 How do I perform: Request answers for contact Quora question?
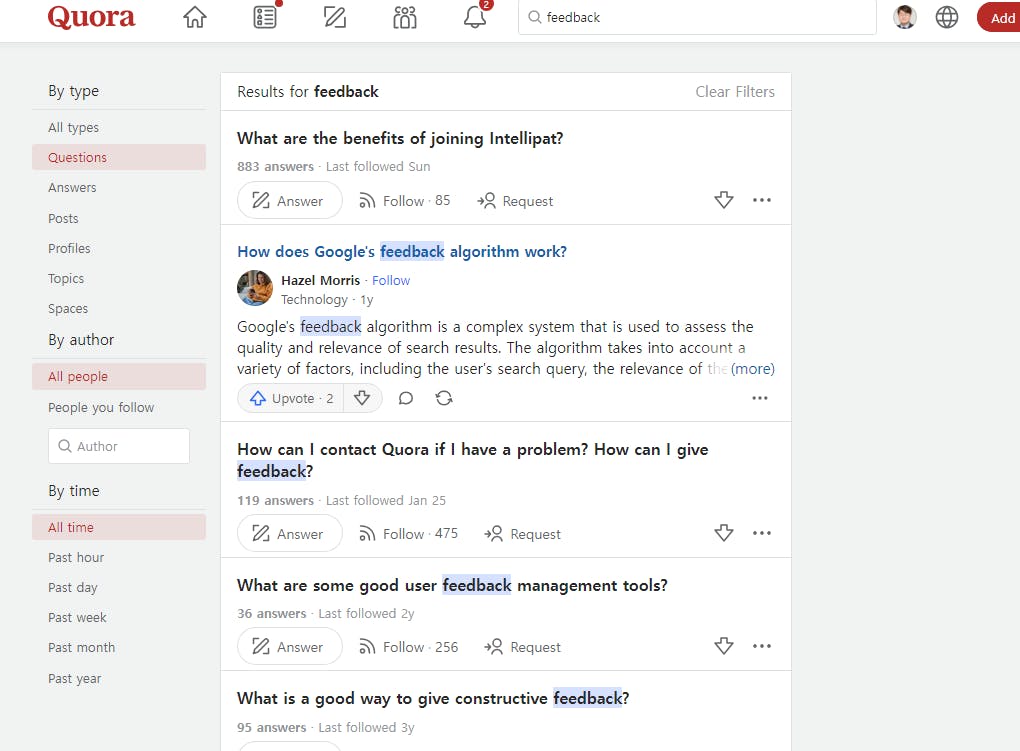[x=522, y=534]
